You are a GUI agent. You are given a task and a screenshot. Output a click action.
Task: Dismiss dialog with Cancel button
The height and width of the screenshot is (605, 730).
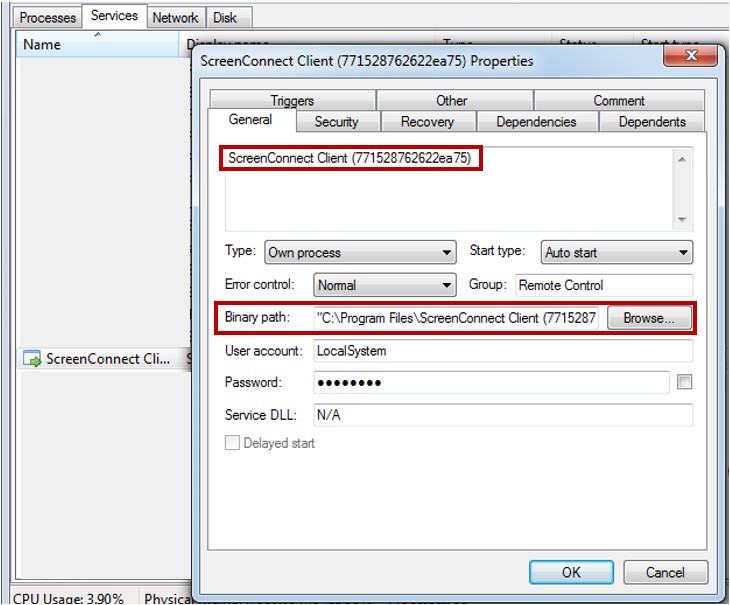(665, 572)
